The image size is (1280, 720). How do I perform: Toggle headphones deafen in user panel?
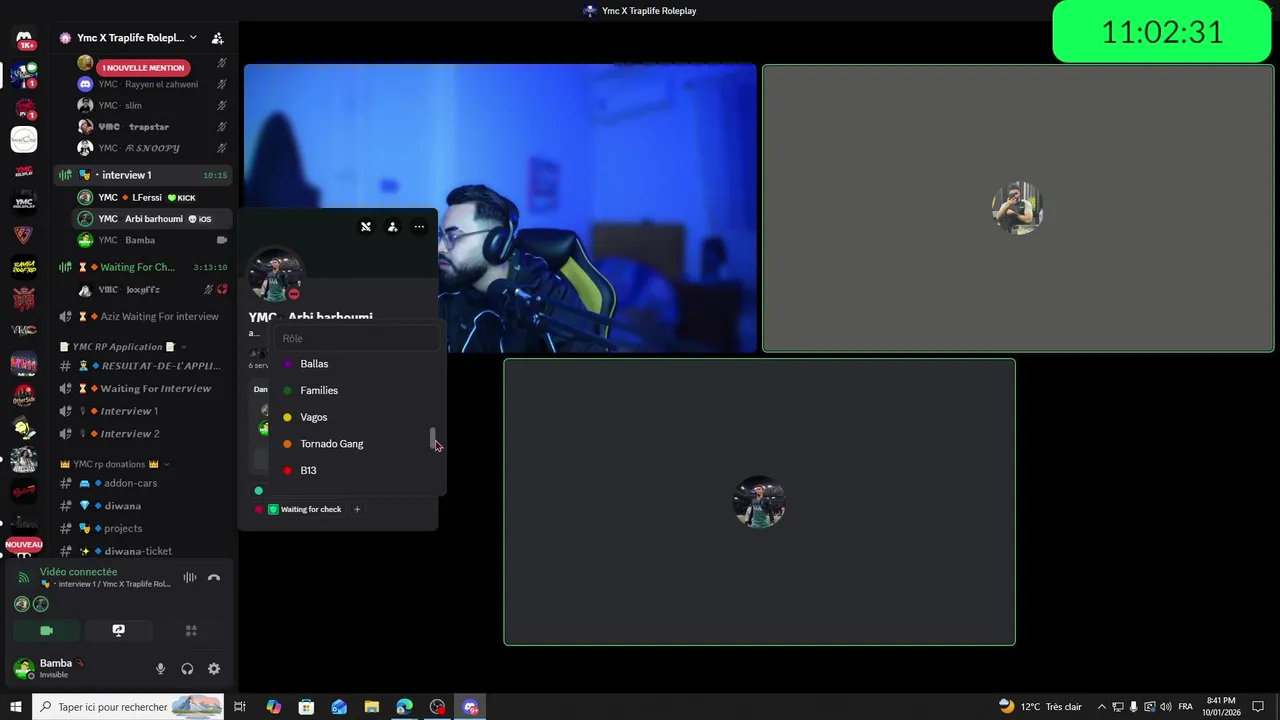pyautogui.click(x=187, y=669)
